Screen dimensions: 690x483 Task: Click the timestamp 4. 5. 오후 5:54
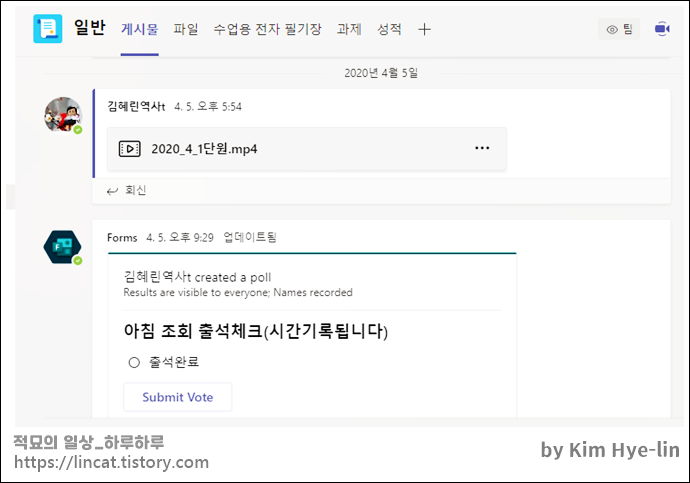pyautogui.click(x=208, y=106)
